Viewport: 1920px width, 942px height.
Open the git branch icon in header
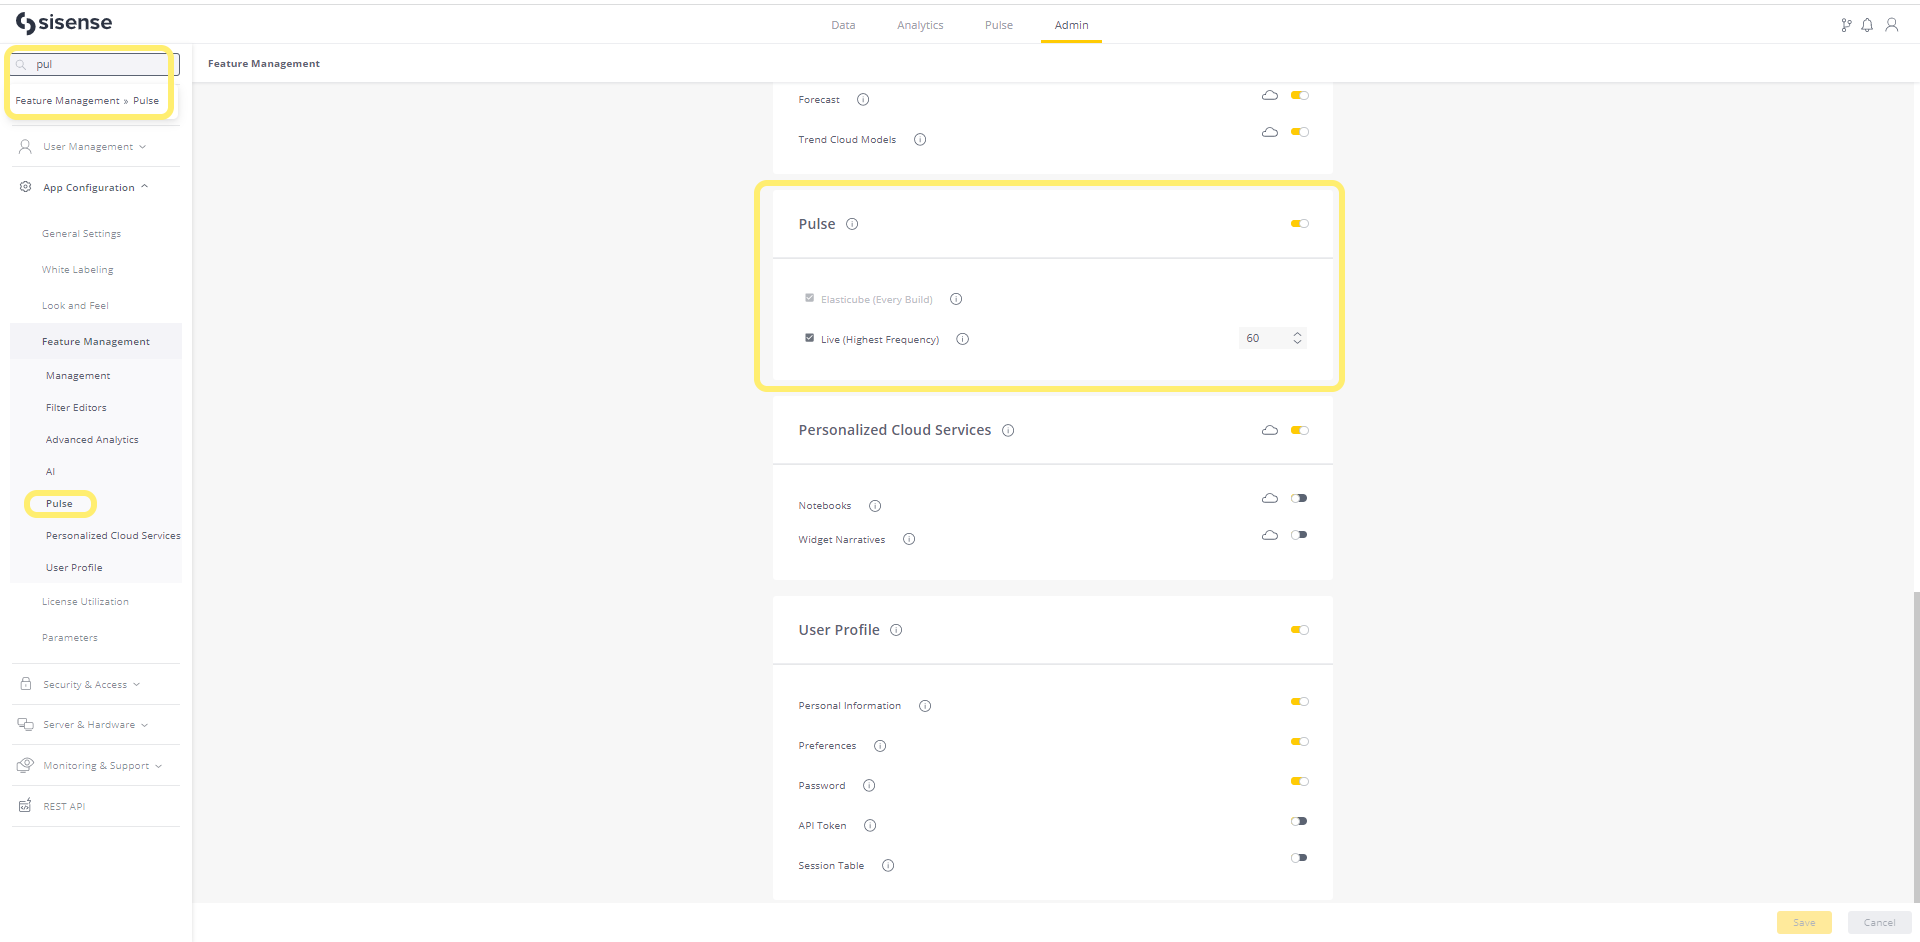point(1846,25)
